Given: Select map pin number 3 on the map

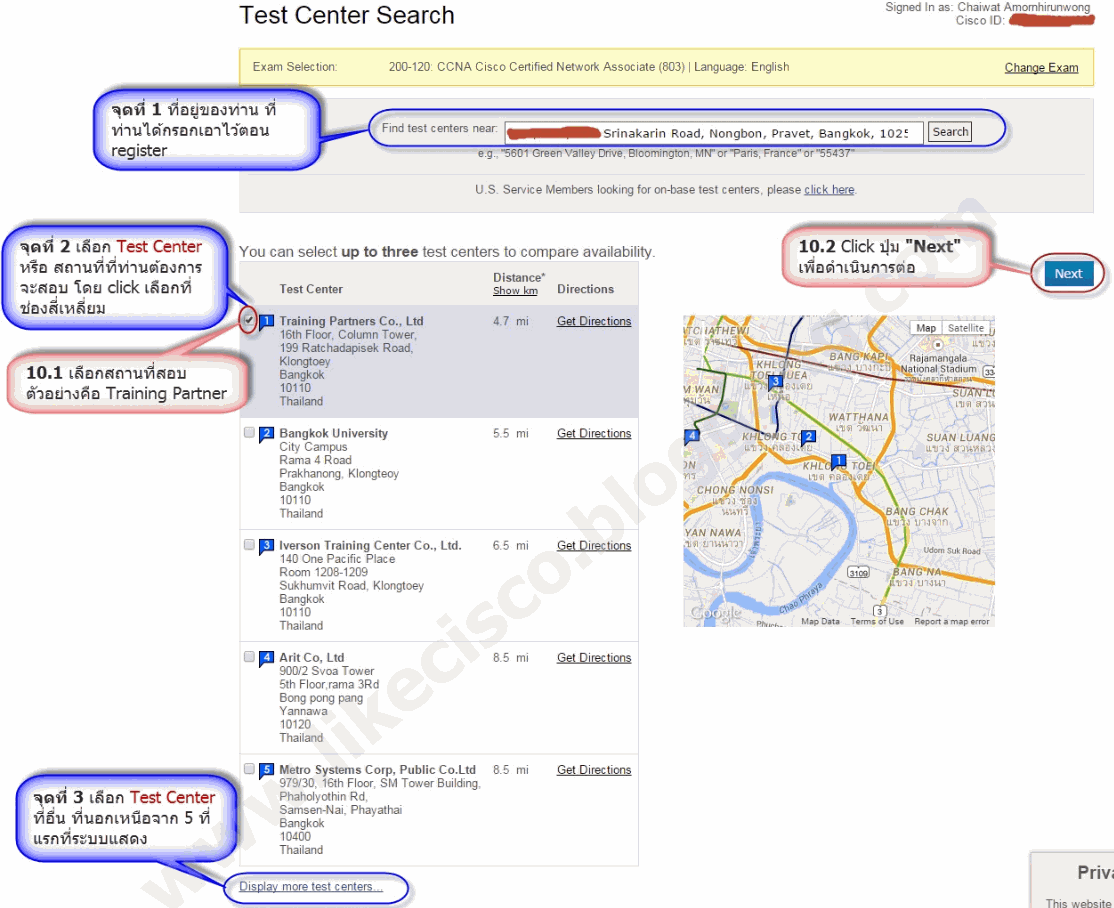Looking at the screenshot, I should pos(776,382).
